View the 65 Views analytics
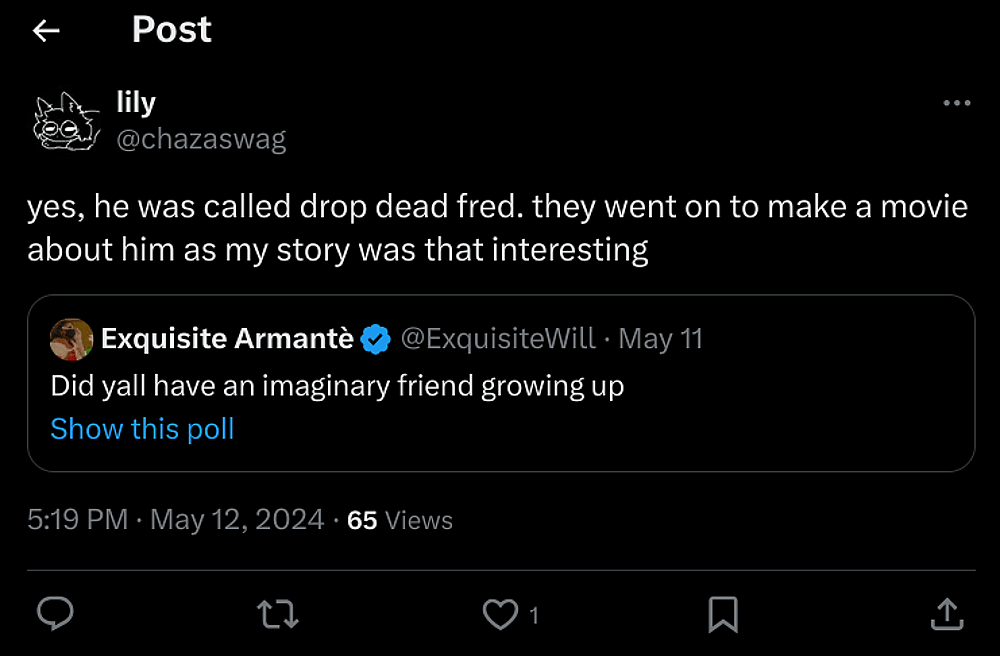Image resolution: width=1000 pixels, height=656 pixels. coord(400,520)
